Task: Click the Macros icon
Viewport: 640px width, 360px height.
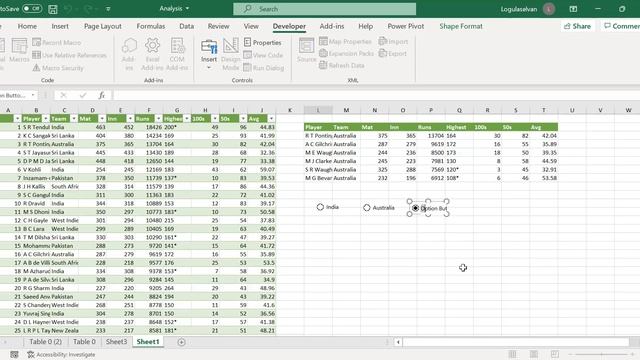Action: [19, 50]
